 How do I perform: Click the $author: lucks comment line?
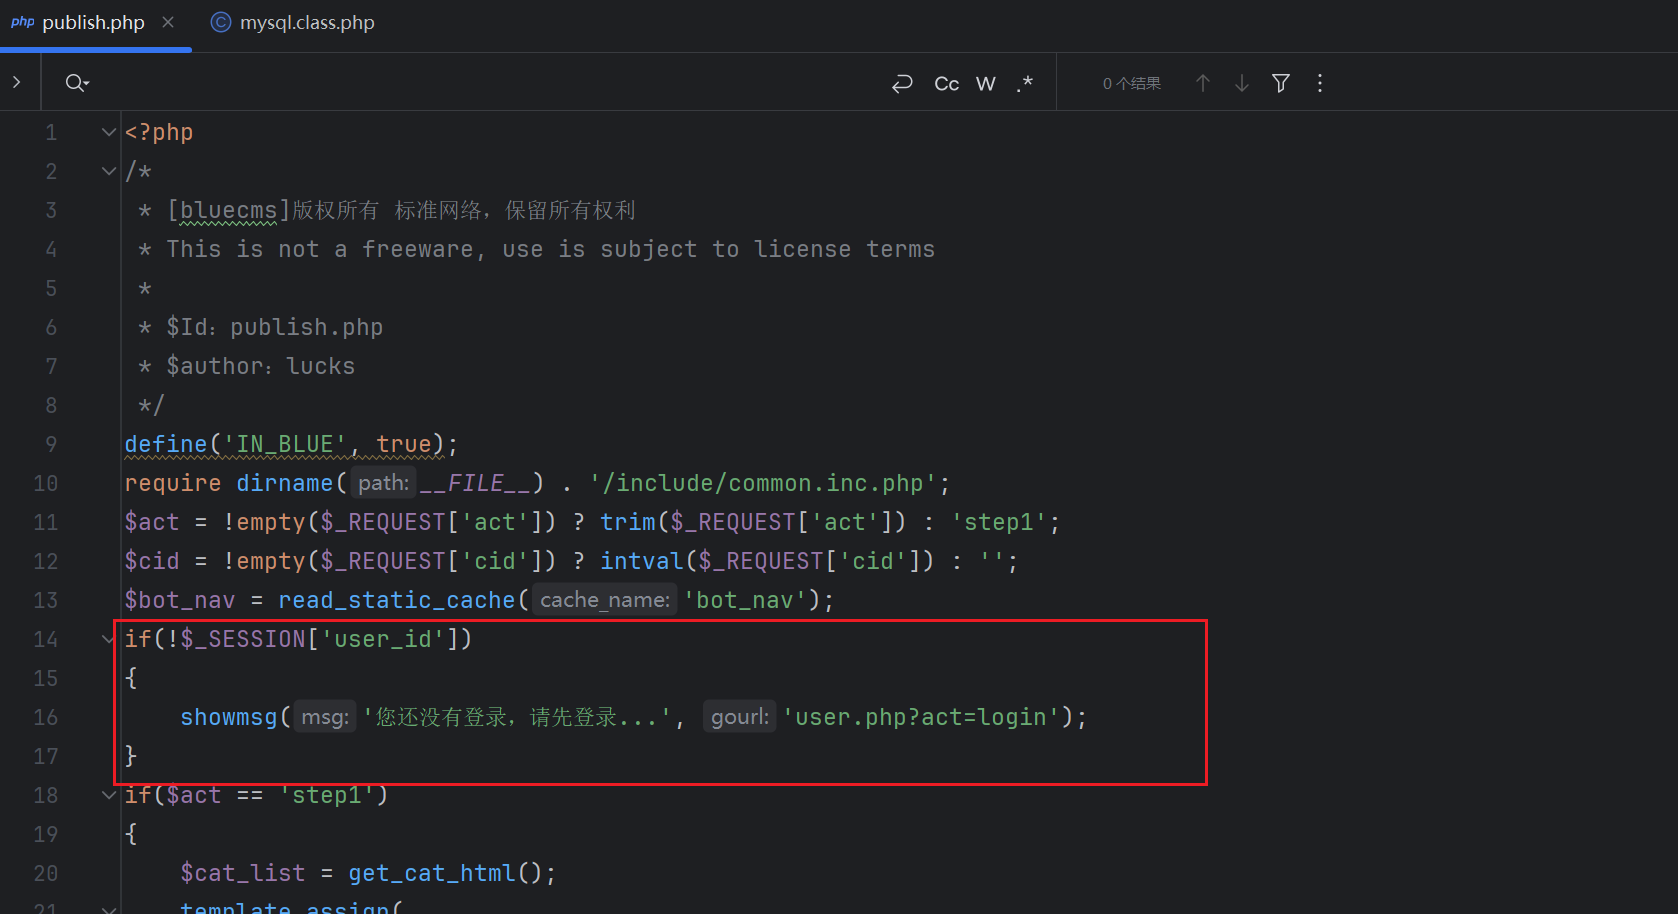click(260, 366)
